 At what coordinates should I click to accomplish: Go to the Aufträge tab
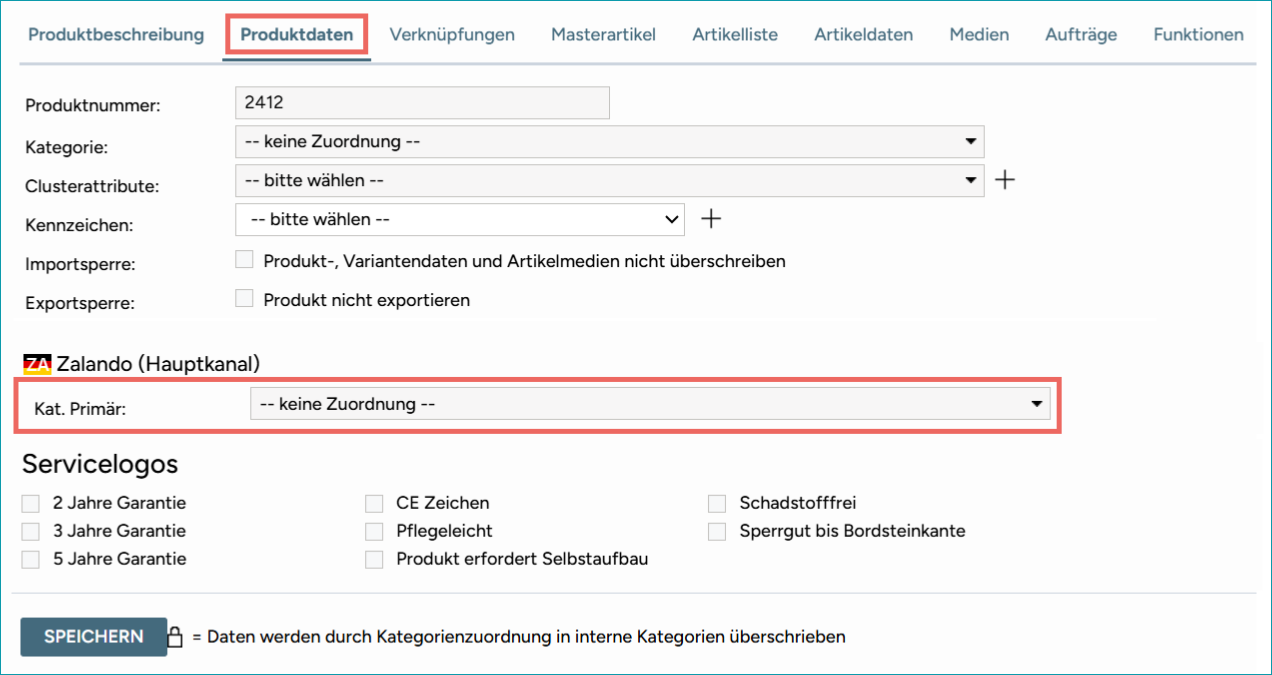pyautogui.click(x=1081, y=34)
